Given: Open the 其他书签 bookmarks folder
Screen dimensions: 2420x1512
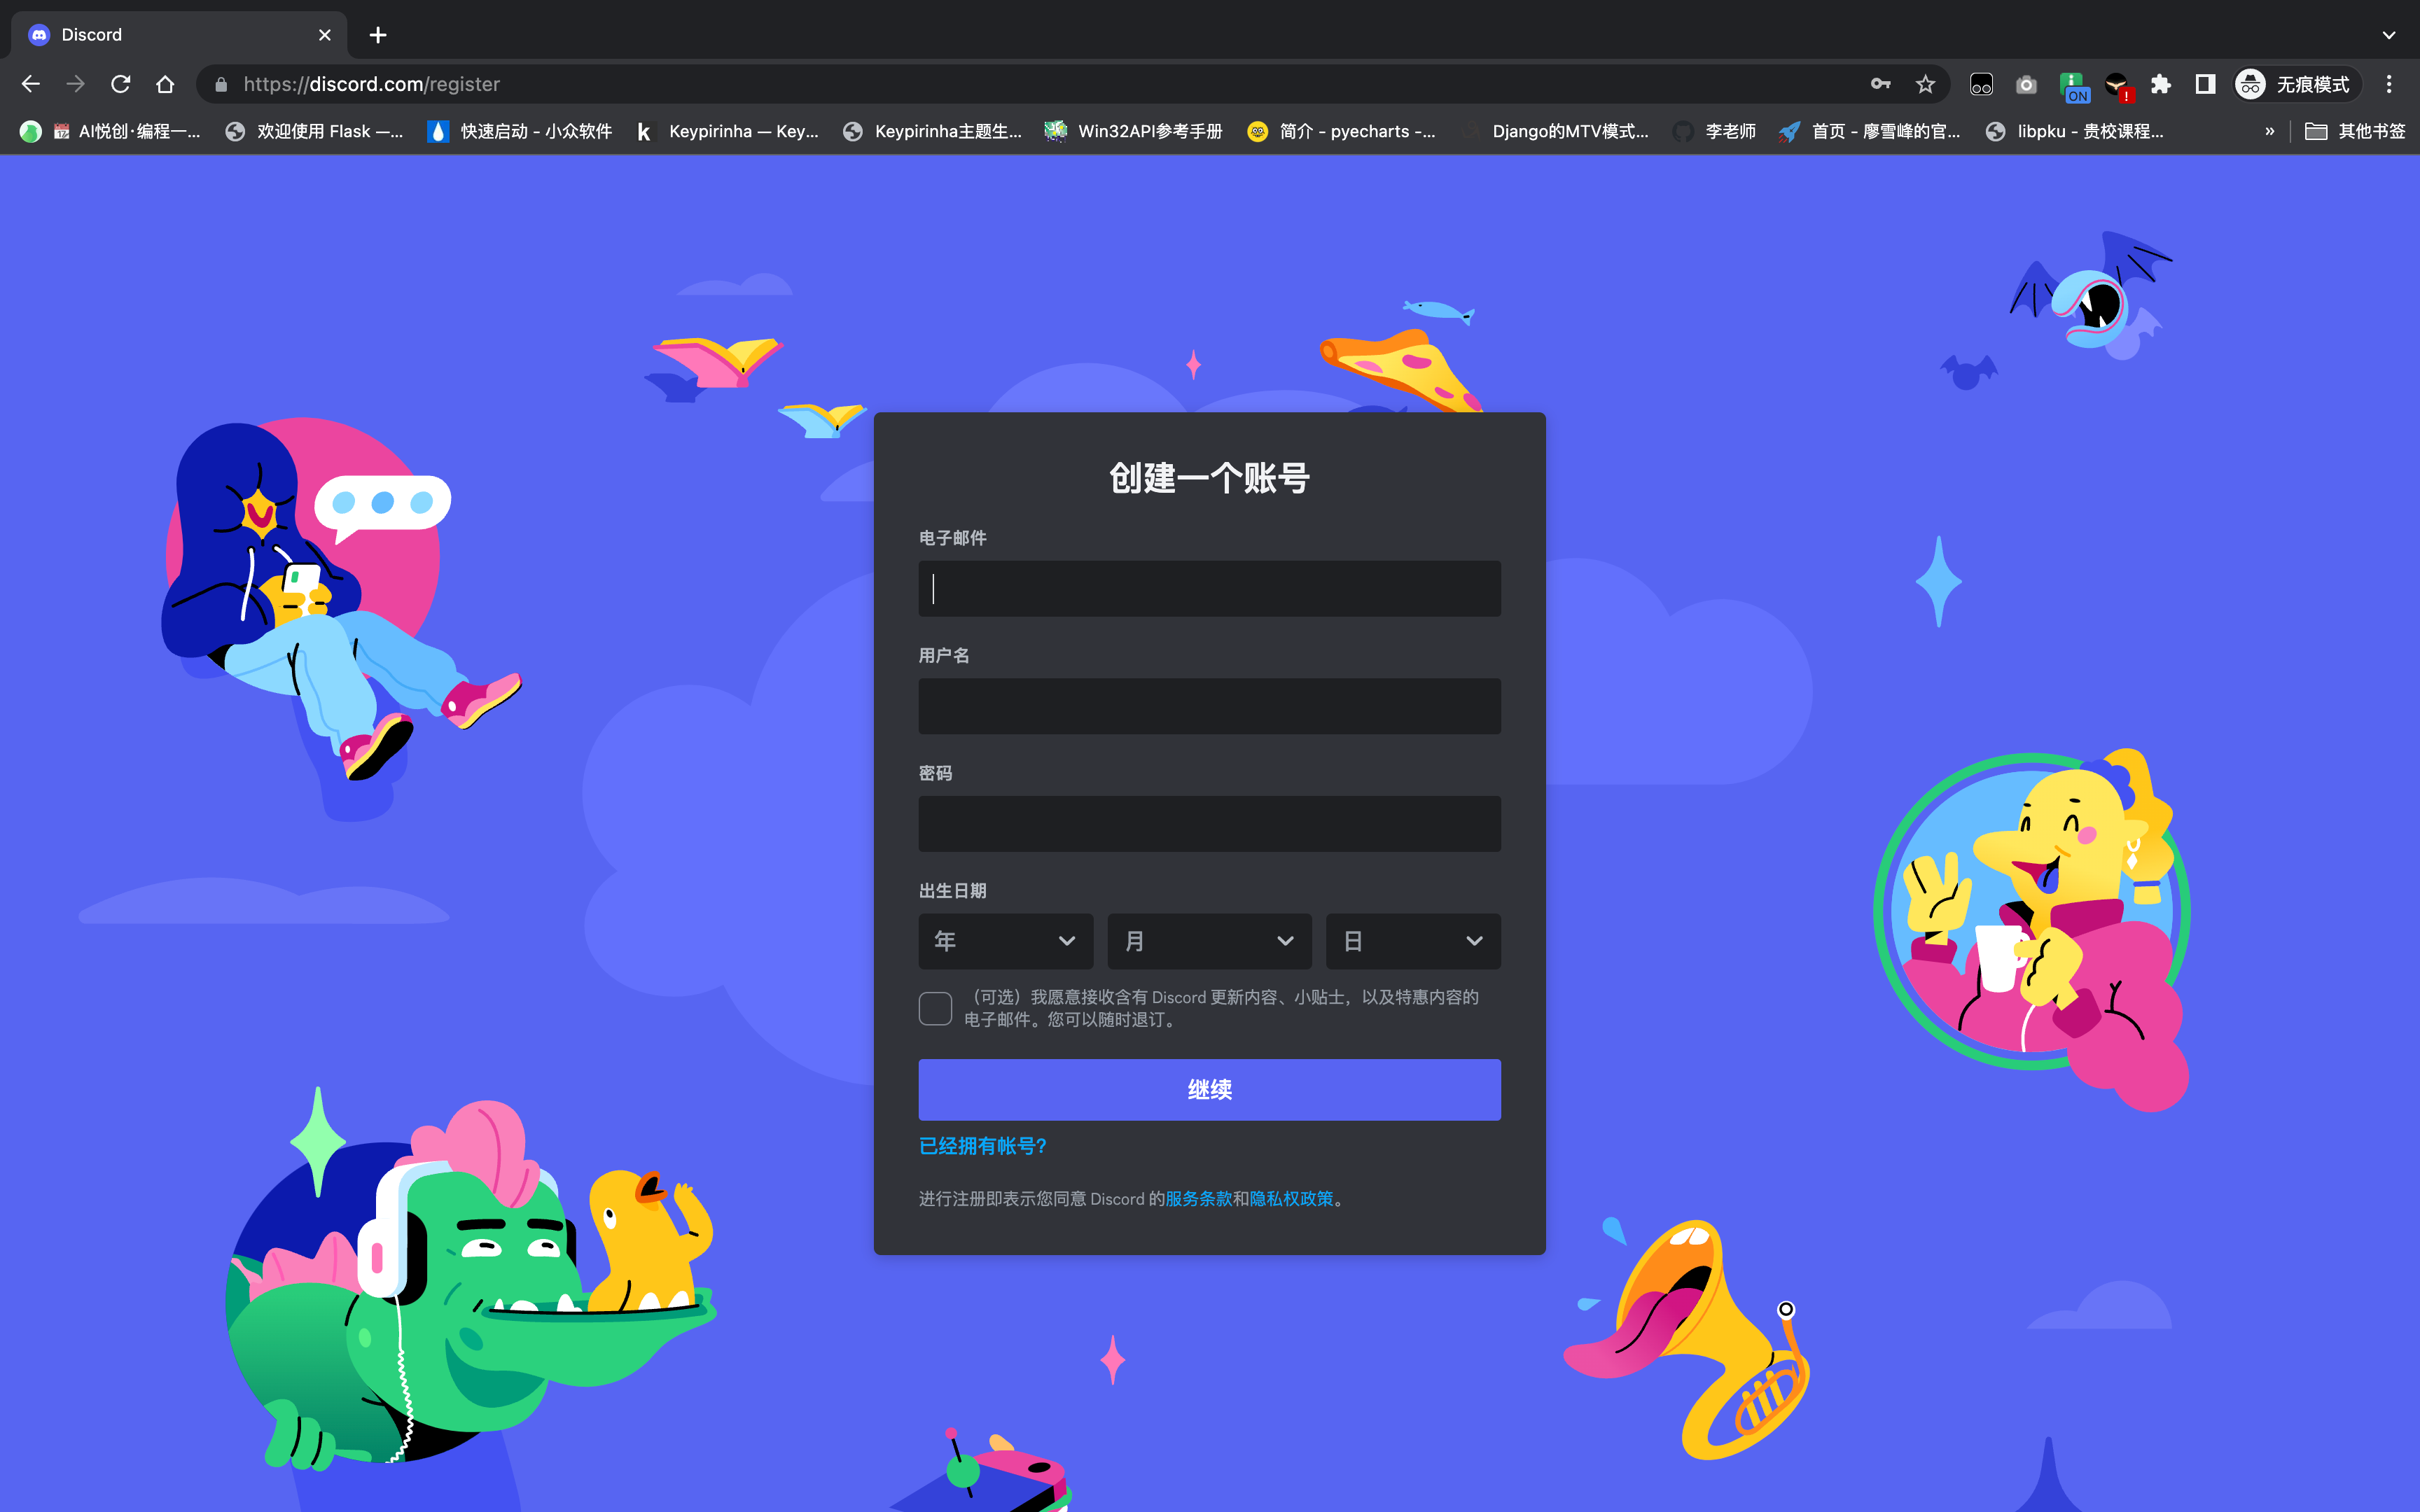Looking at the screenshot, I should tap(2355, 131).
